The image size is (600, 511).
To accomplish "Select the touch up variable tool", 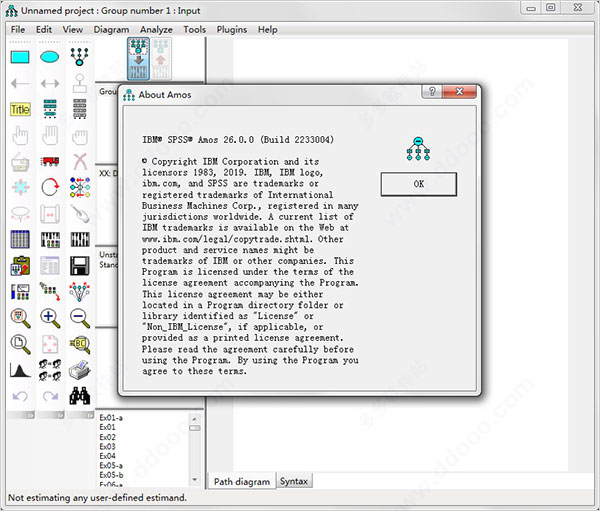I will (80, 214).
